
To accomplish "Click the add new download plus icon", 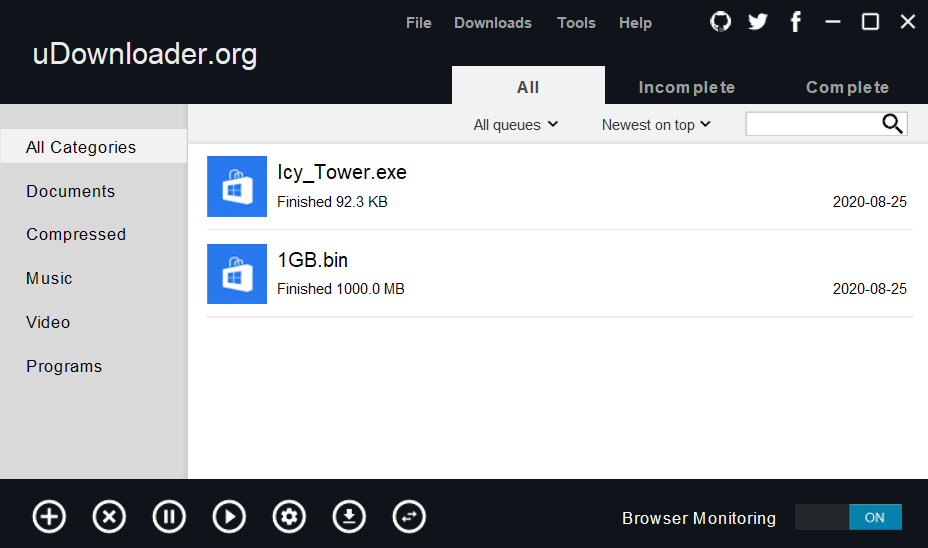I will point(49,517).
